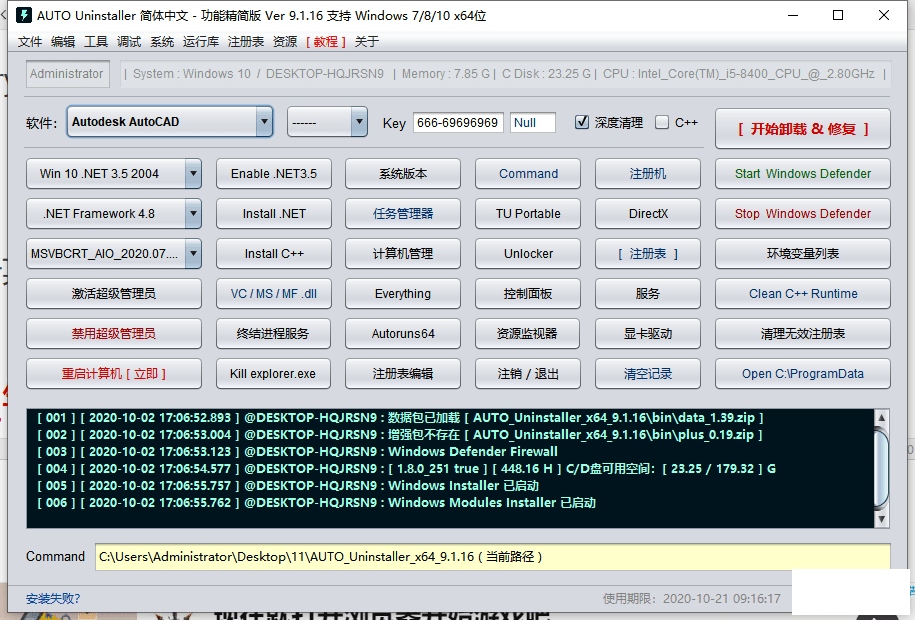Expand the Autodesk AutoCAD software dropdown
The width and height of the screenshot is (915, 620).
tap(264, 122)
